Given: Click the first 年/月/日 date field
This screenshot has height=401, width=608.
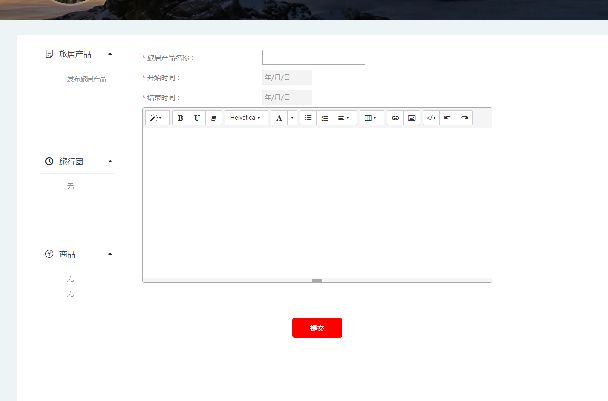Looking at the screenshot, I should click(x=286, y=77).
